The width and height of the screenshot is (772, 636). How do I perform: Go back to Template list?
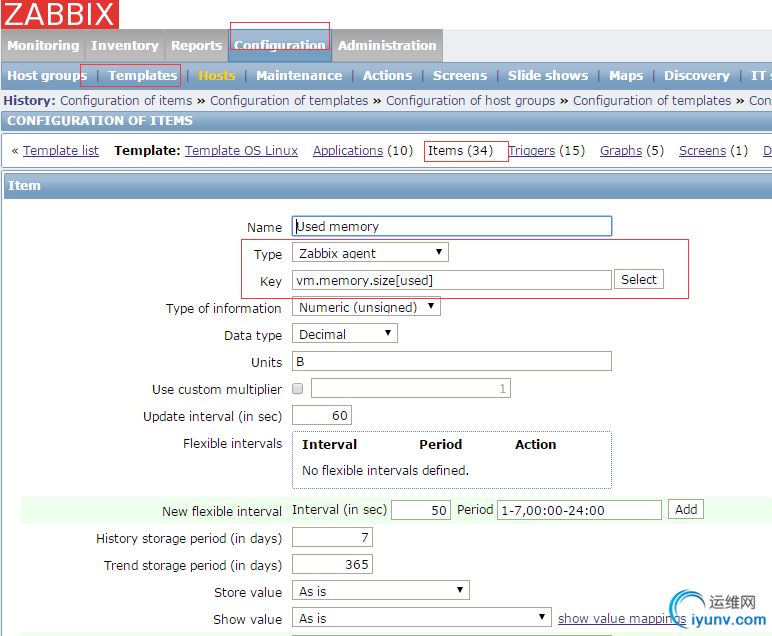click(x=61, y=151)
